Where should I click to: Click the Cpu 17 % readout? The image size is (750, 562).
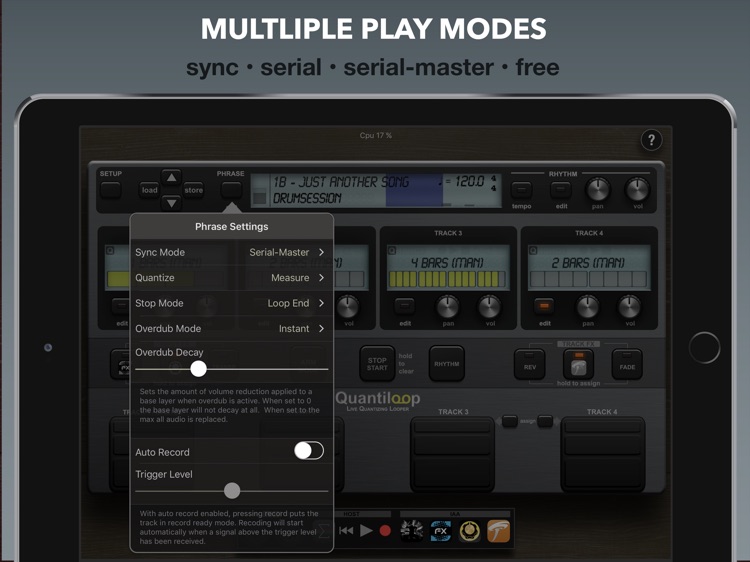point(375,135)
